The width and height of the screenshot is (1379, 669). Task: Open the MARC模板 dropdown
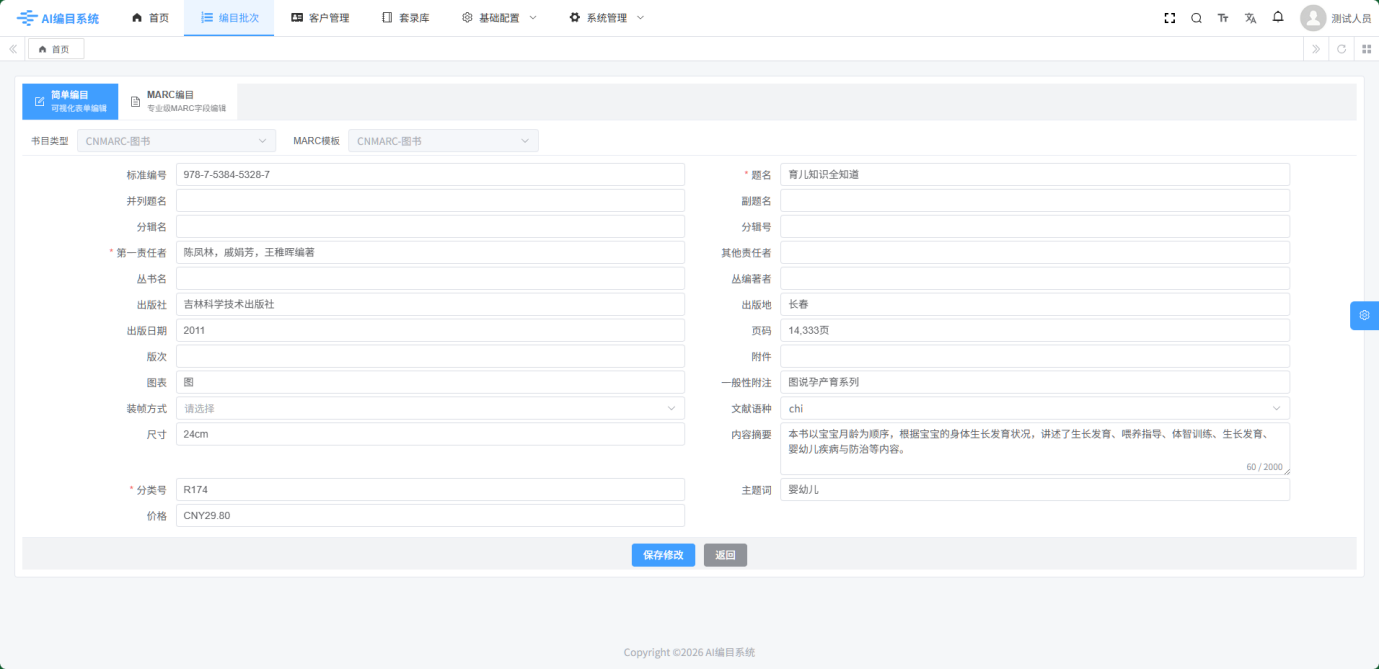point(443,141)
